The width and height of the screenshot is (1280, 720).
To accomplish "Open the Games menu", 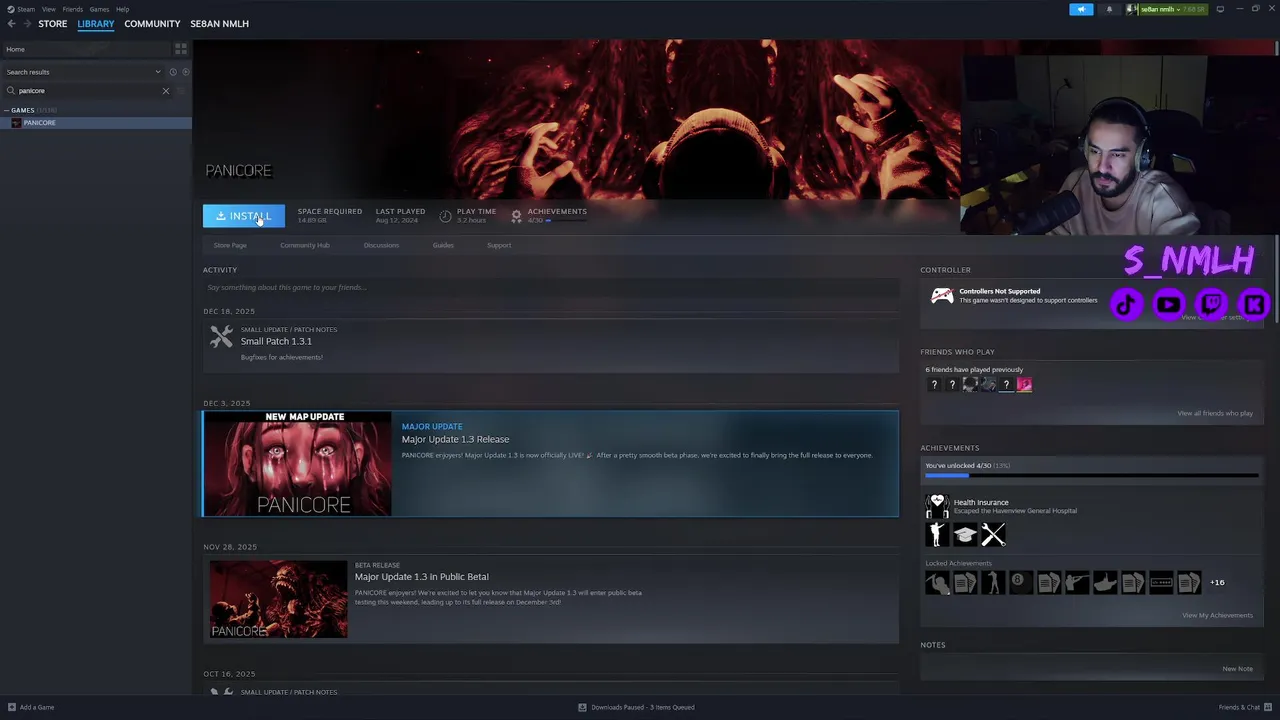I will (x=99, y=9).
